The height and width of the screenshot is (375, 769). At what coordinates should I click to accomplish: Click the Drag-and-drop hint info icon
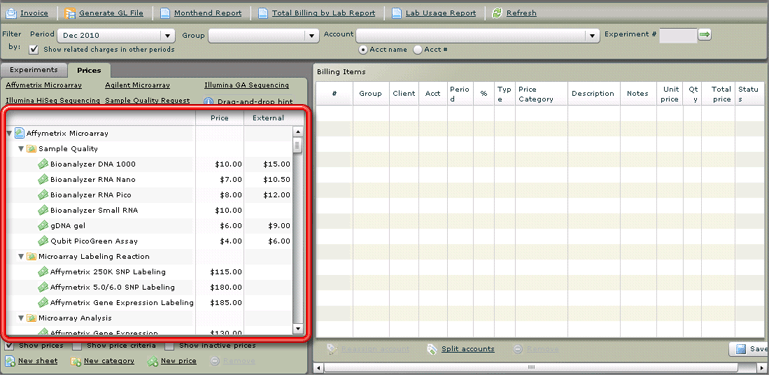[x=208, y=102]
